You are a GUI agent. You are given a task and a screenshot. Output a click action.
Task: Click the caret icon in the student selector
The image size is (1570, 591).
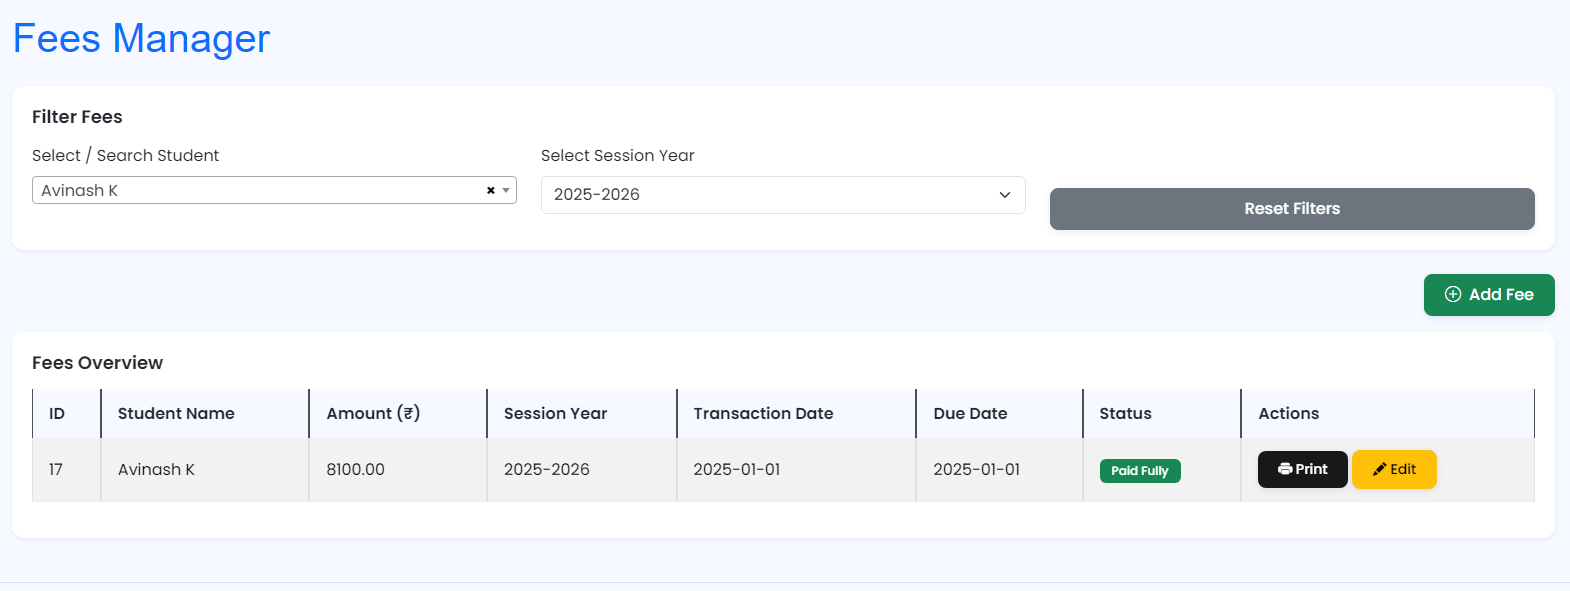(x=506, y=190)
